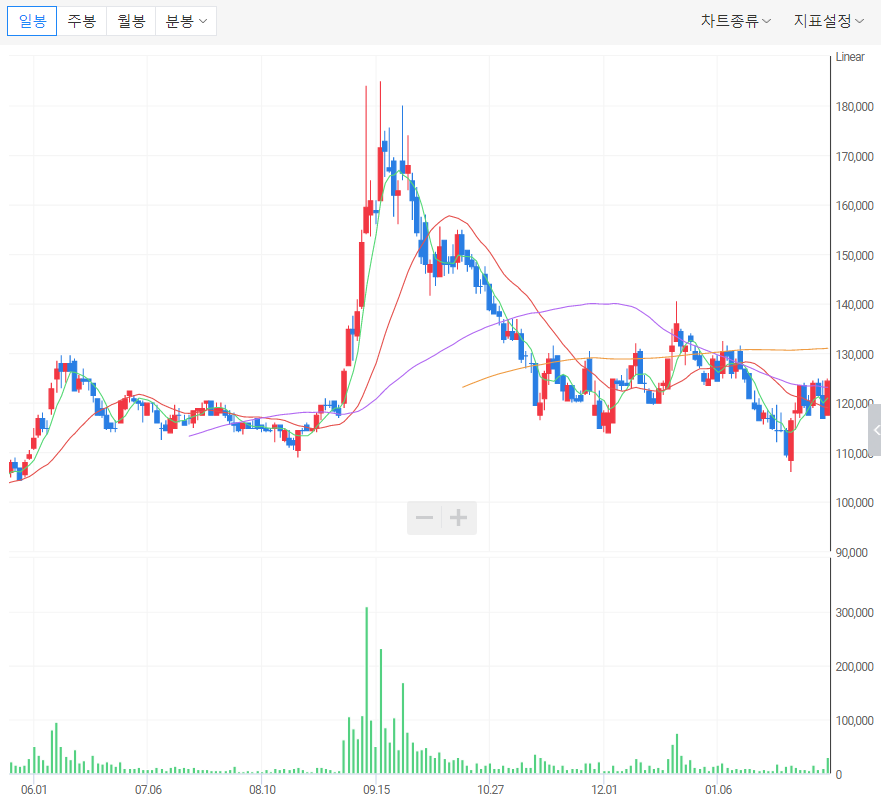Click the 90,000 price axis label
The height and width of the screenshot is (799, 881).
click(851, 552)
